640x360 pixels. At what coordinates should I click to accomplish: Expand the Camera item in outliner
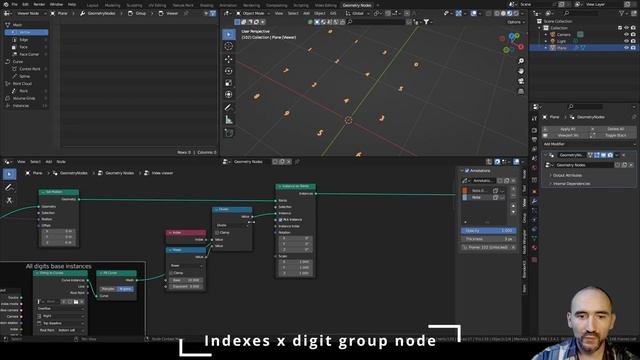click(x=546, y=35)
